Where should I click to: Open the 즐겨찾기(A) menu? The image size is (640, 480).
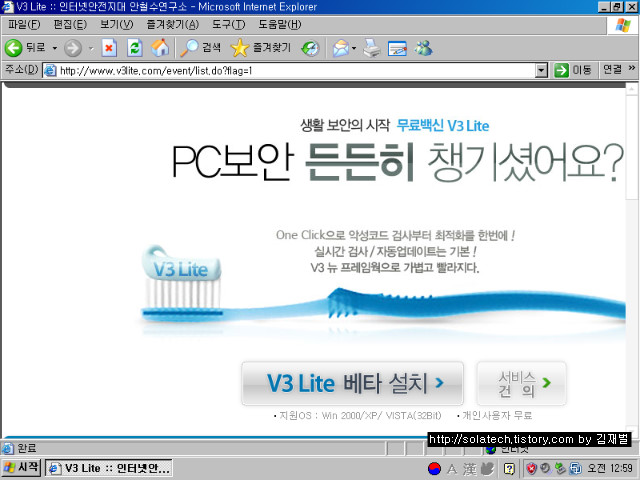(x=173, y=25)
